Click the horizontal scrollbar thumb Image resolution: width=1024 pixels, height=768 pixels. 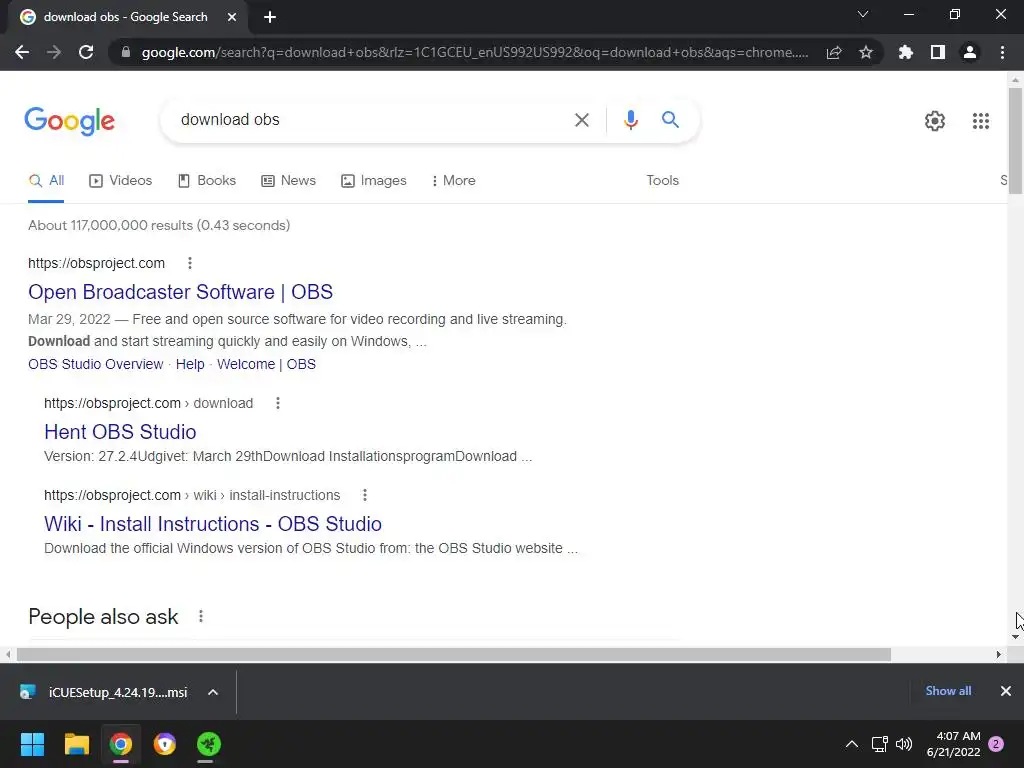click(x=454, y=654)
